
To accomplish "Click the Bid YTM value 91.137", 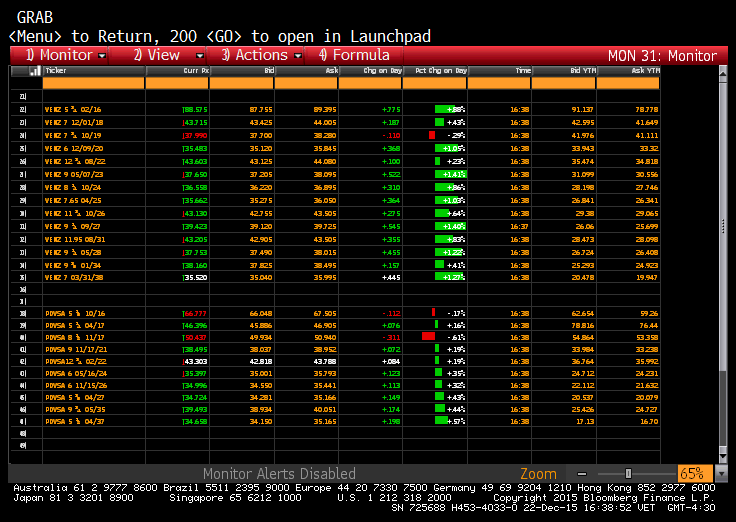I will tap(583, 109).
